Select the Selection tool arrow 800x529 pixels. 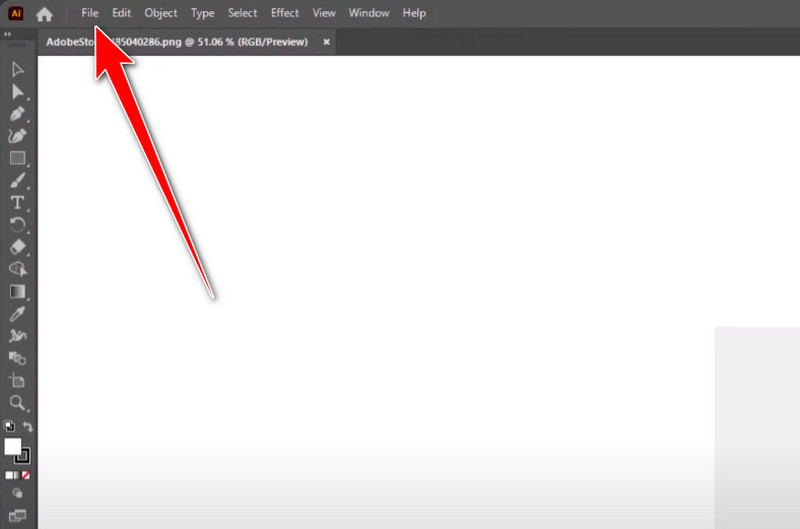(17, 69)
